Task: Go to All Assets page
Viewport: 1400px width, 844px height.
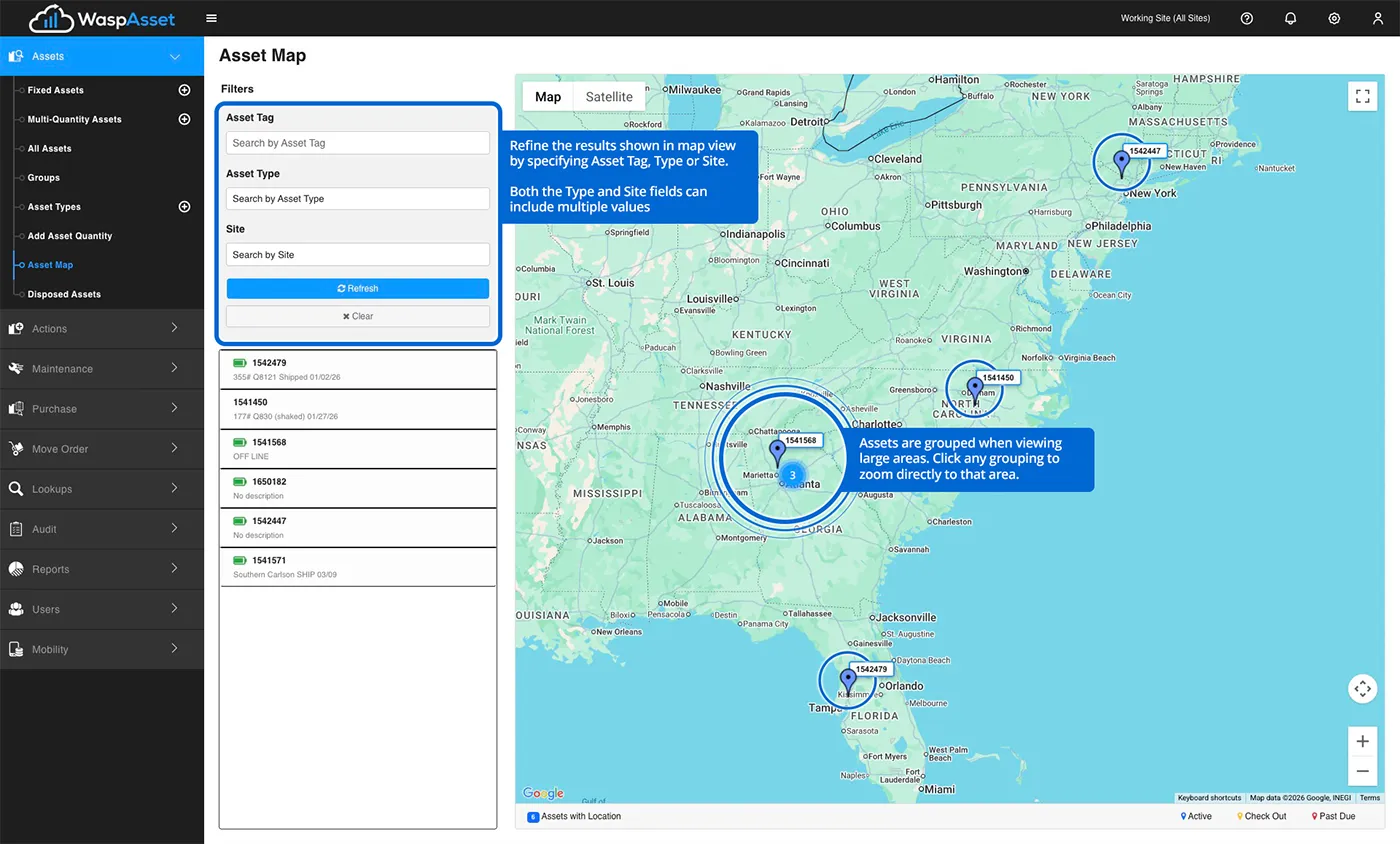Action: point(49,148)
